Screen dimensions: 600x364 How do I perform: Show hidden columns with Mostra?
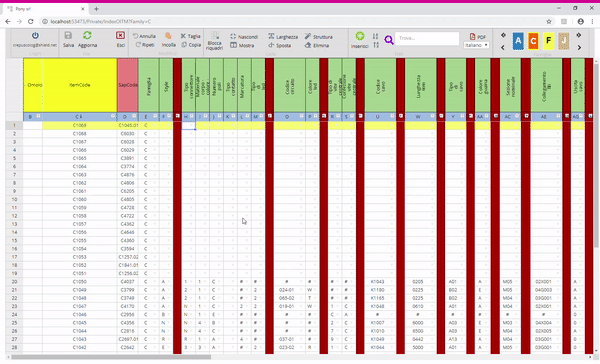[x=242, y=45]
